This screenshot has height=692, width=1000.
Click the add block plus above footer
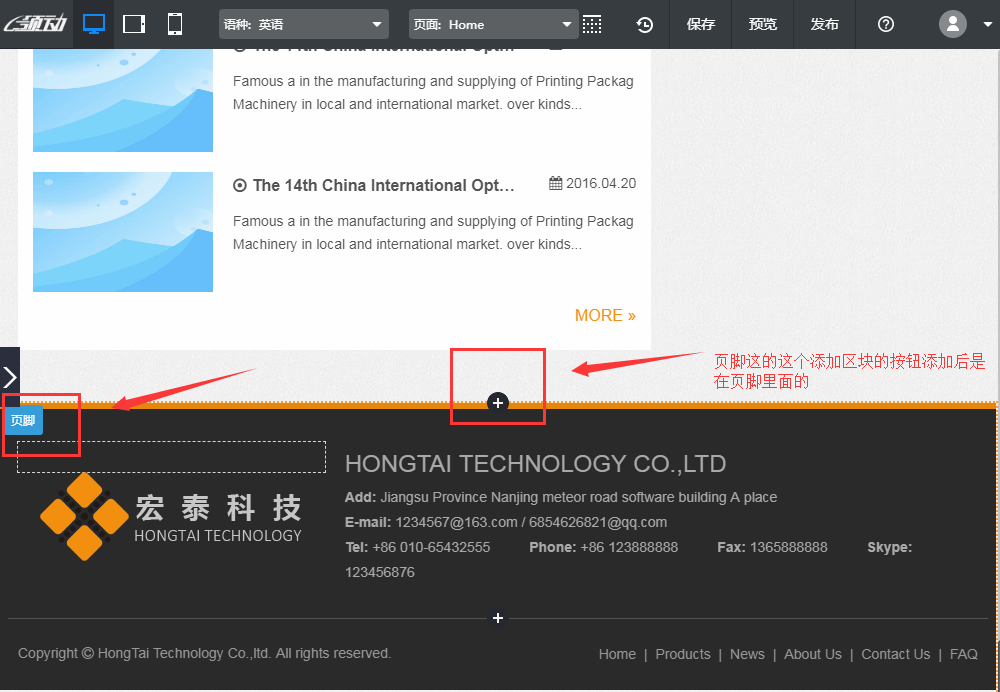(x=498, y=402)
